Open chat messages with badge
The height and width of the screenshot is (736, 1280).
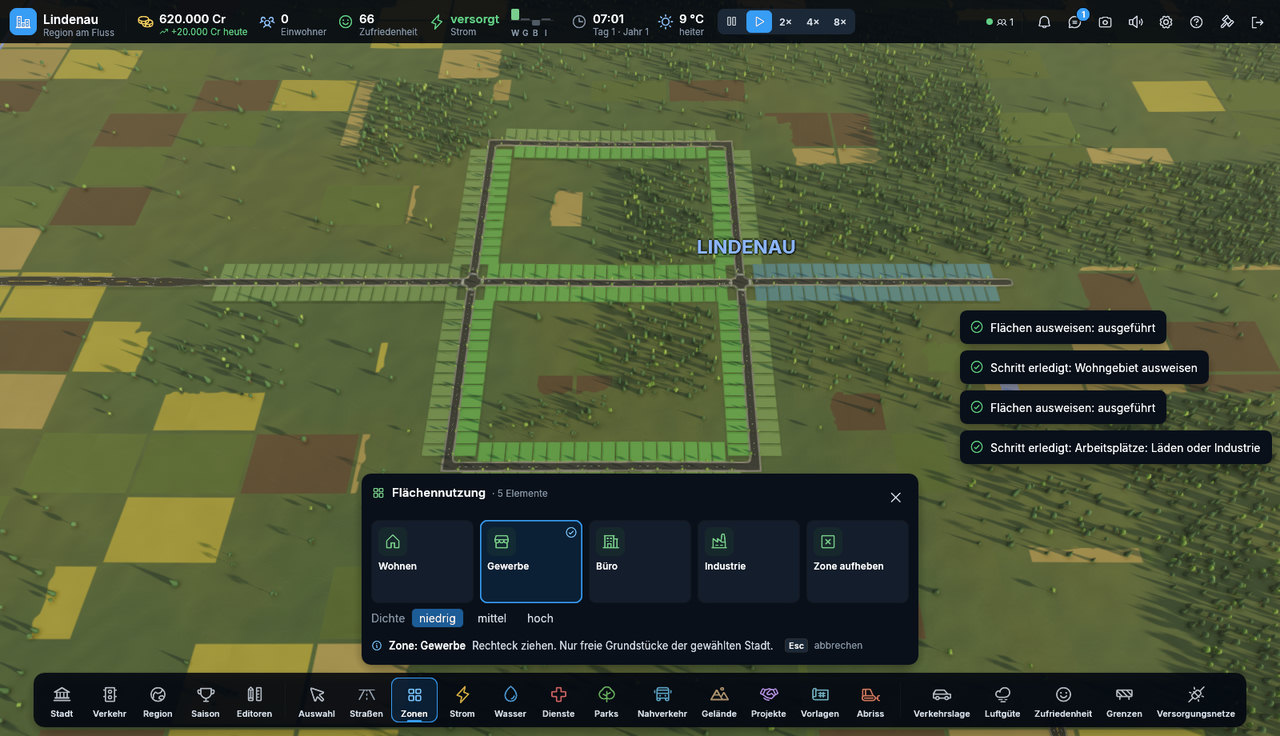click(x=1075, y=22)
